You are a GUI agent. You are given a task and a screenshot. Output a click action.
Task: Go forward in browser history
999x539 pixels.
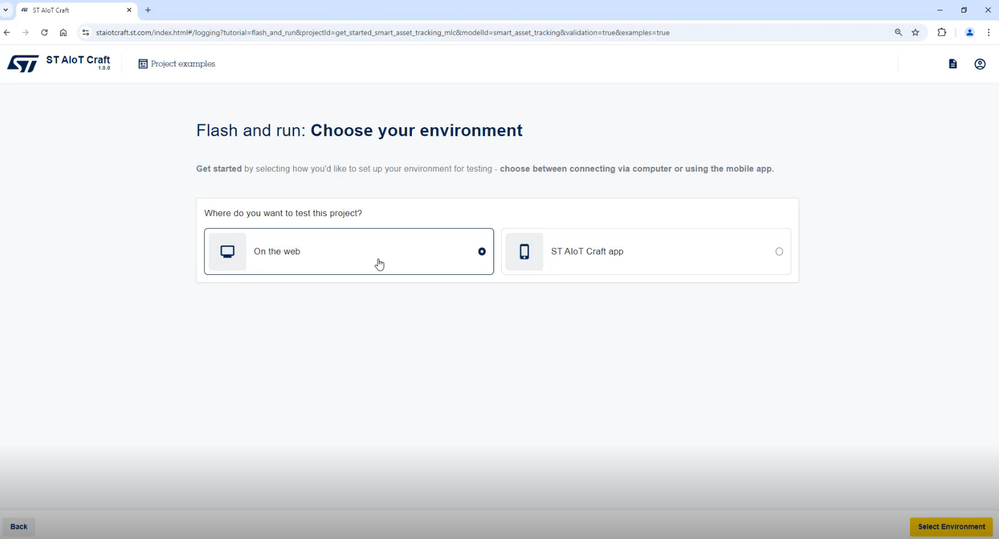click(x=25, y=32)
